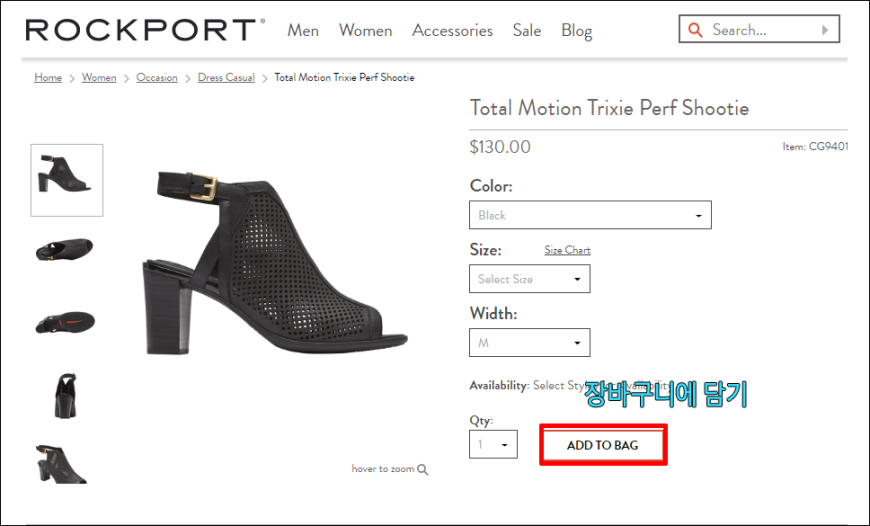Screen dimensions: 870x526
Task: Open the Women menu
Action: [x=366, y=31]
